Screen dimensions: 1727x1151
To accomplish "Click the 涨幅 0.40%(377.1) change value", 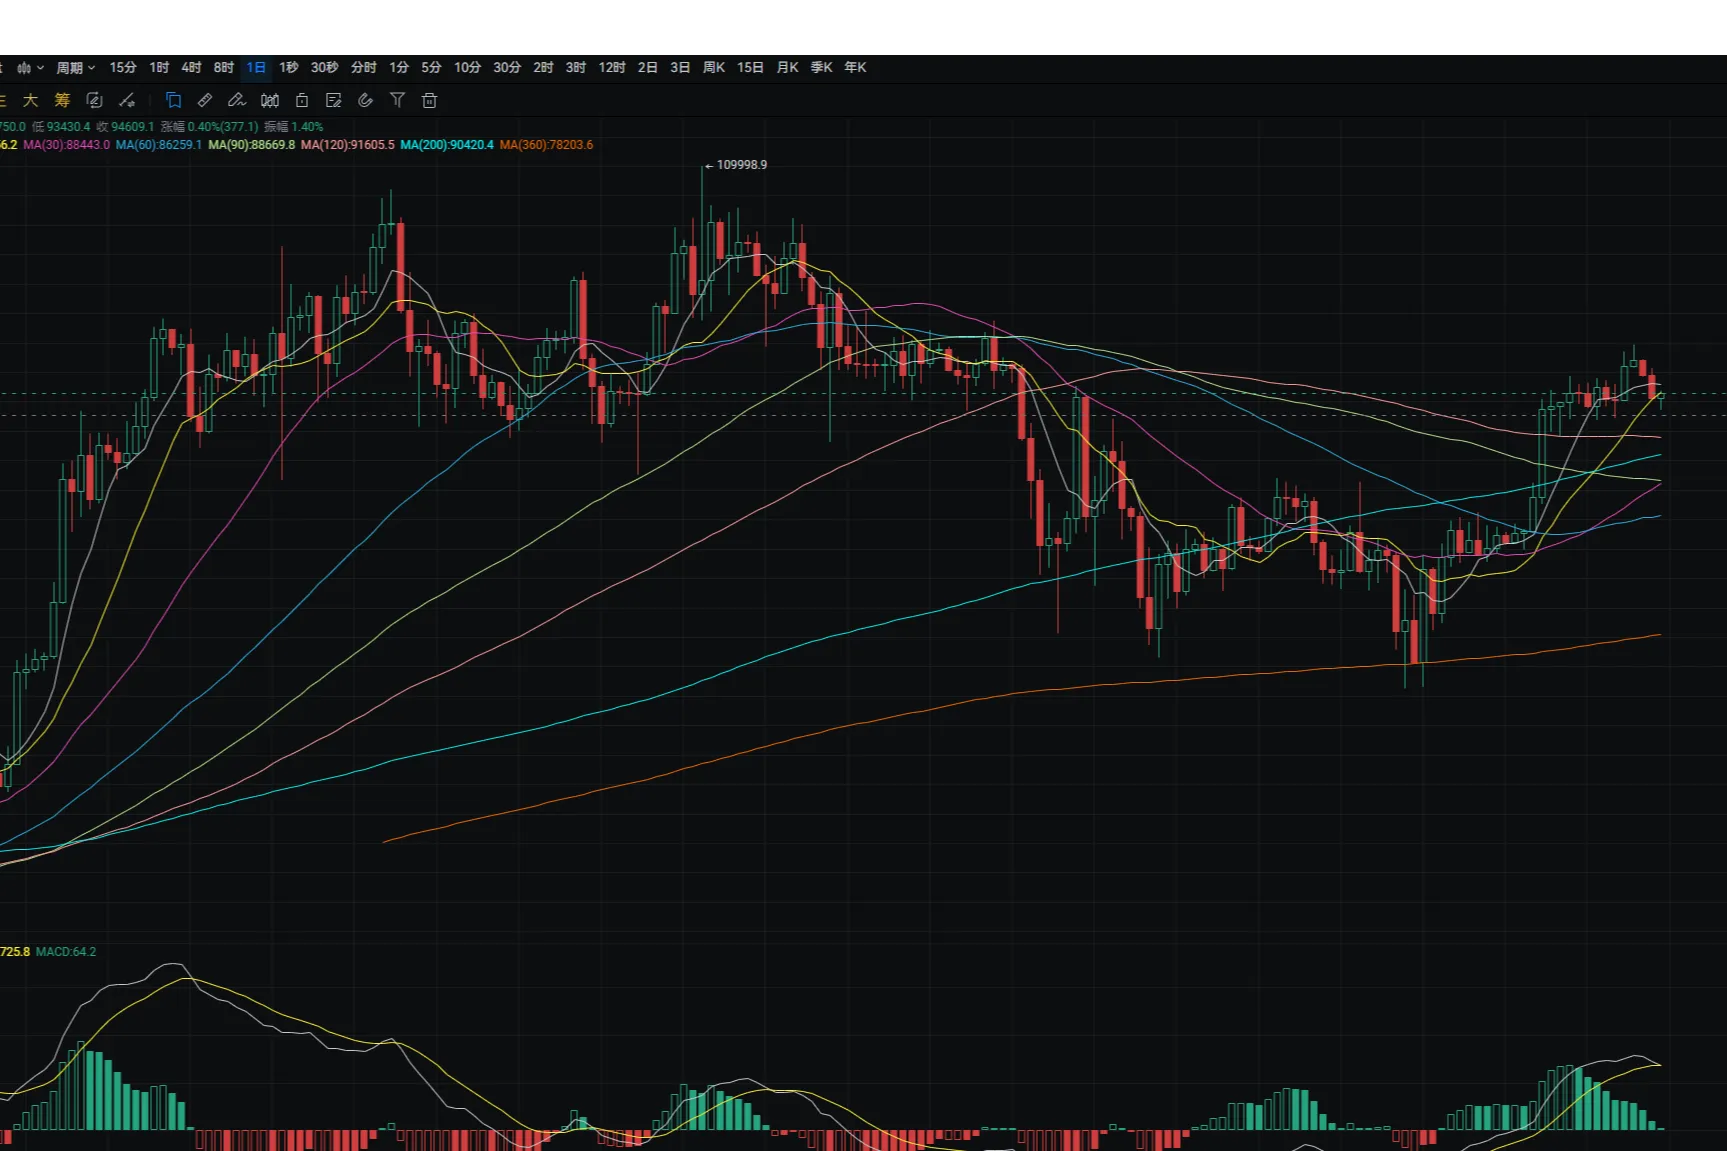I will point(210,127).
